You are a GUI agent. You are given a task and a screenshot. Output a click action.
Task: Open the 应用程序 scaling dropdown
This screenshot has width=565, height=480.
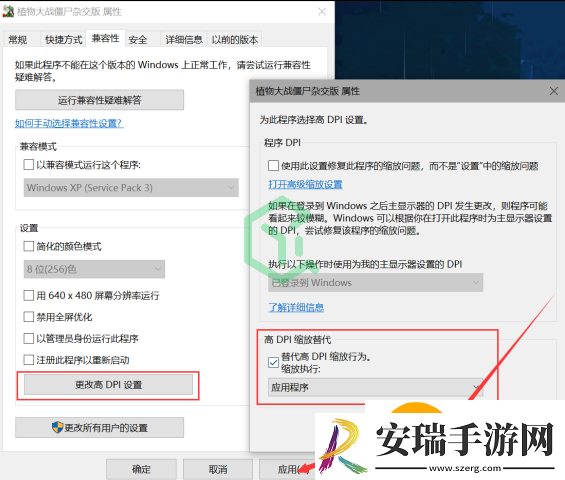(x=375, y=387)
